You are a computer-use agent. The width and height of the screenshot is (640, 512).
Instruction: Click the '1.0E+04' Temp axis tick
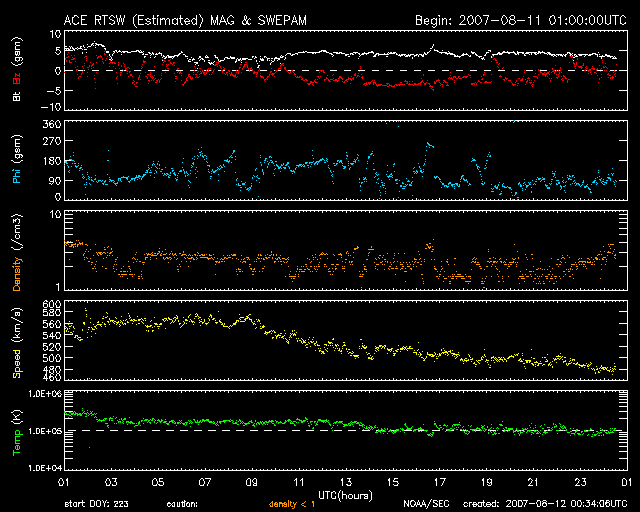pyautogui.click(x=45, y=468)
